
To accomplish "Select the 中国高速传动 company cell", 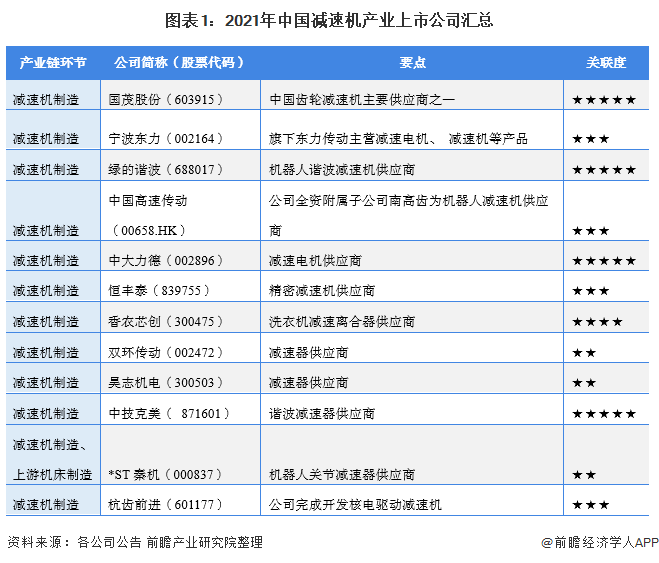I will pyautogui.click(x=148, y=200).
